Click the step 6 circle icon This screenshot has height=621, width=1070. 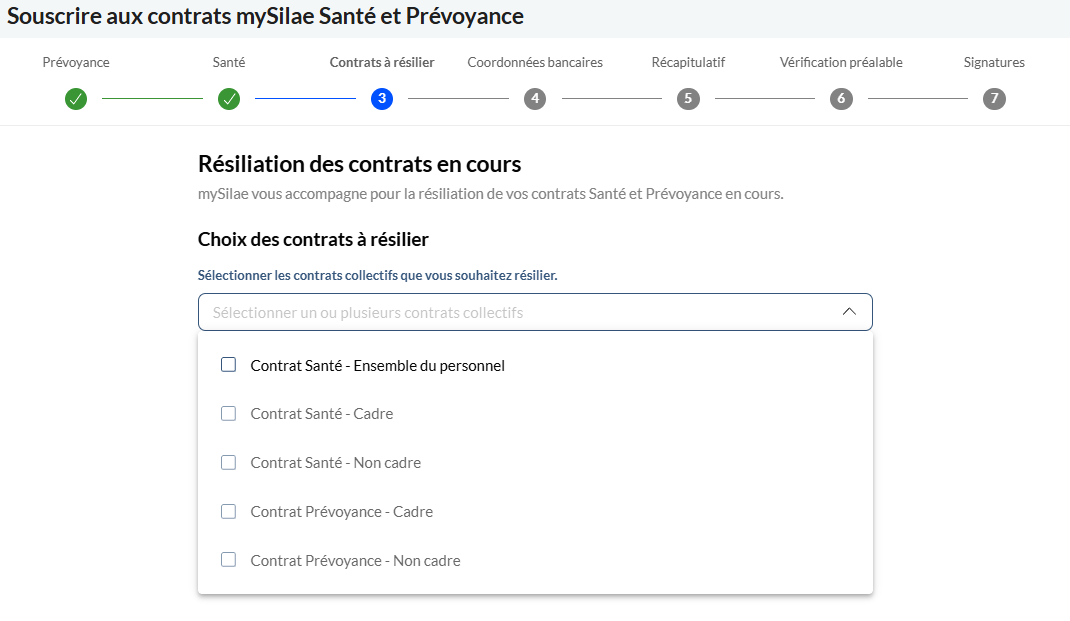tap(841, 99)
